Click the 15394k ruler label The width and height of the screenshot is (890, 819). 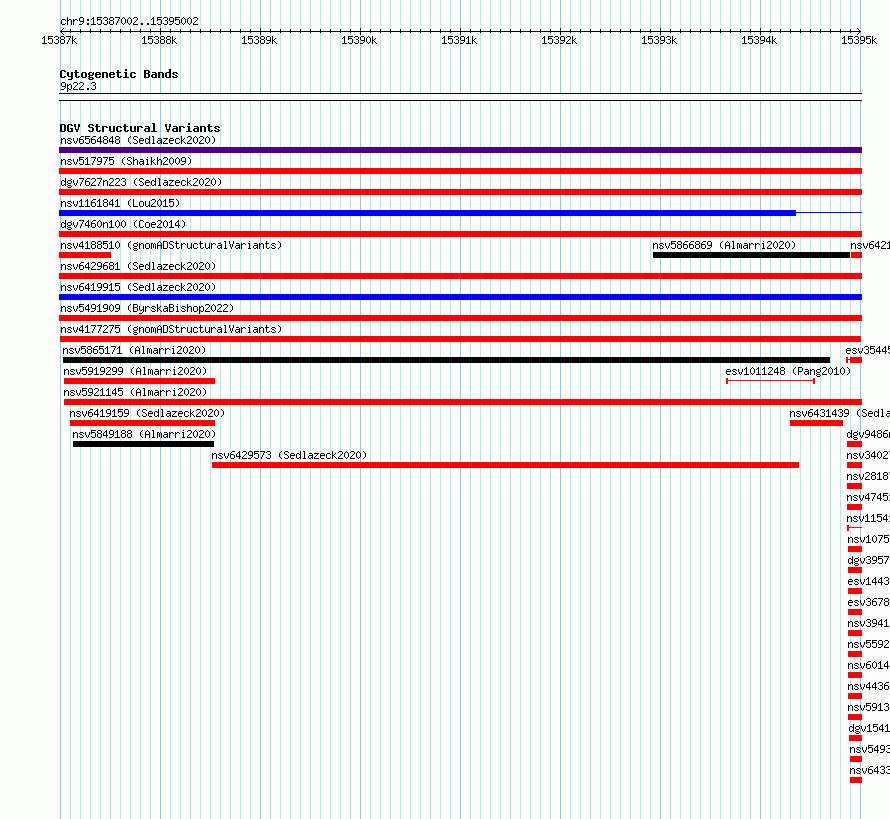[759, 40]
